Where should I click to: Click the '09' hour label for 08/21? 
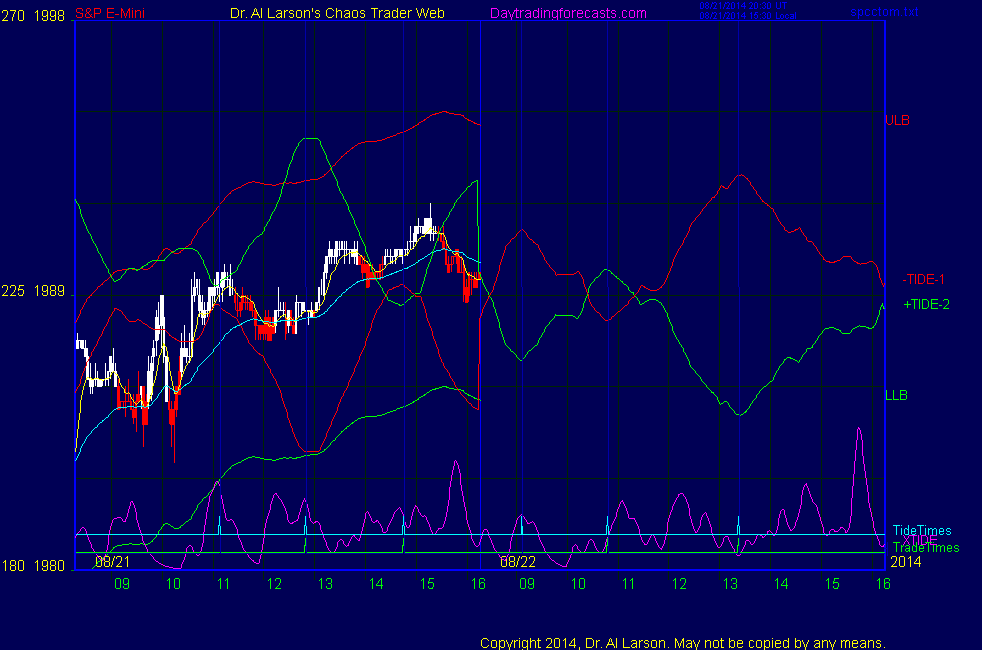[122, 584]
